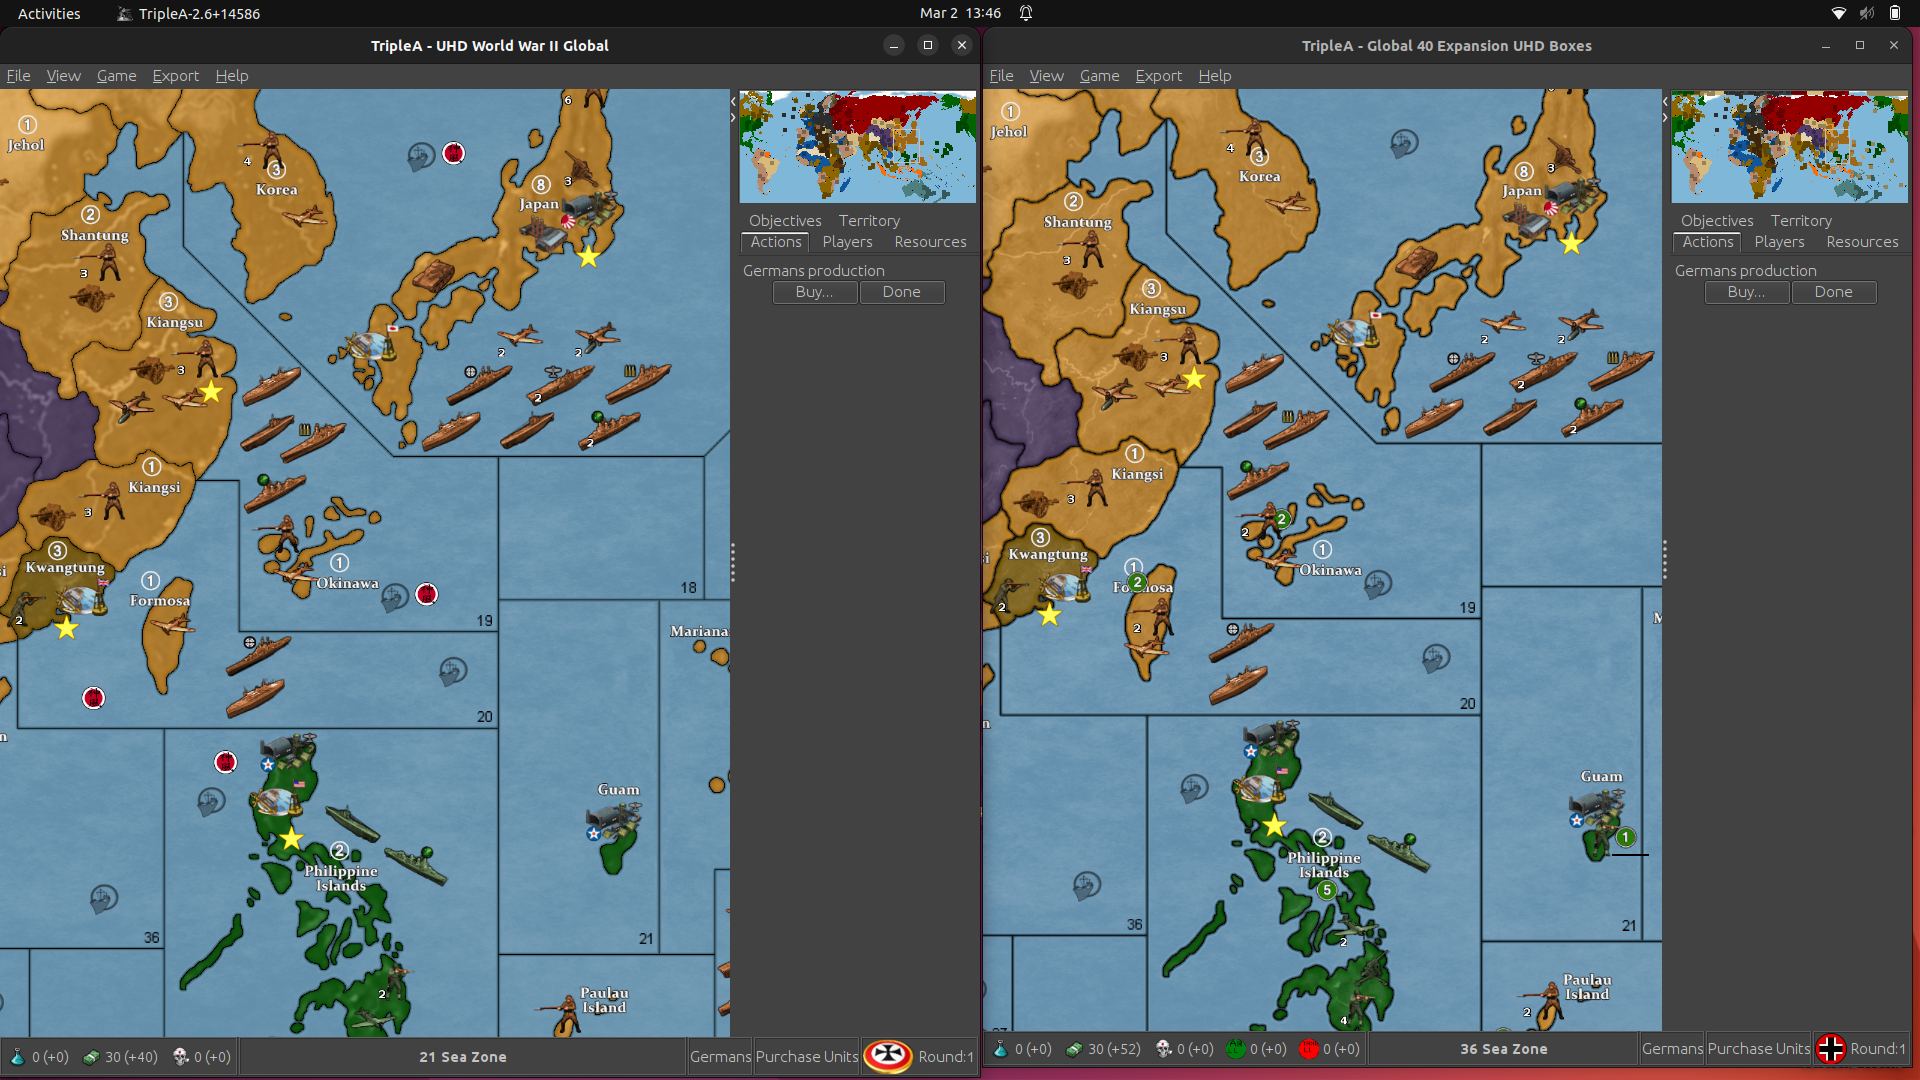Click the red kamikaze marker above Philippine Islands, left map
The width and height of the screenshot is (1920, 1080).
point(226,762)
